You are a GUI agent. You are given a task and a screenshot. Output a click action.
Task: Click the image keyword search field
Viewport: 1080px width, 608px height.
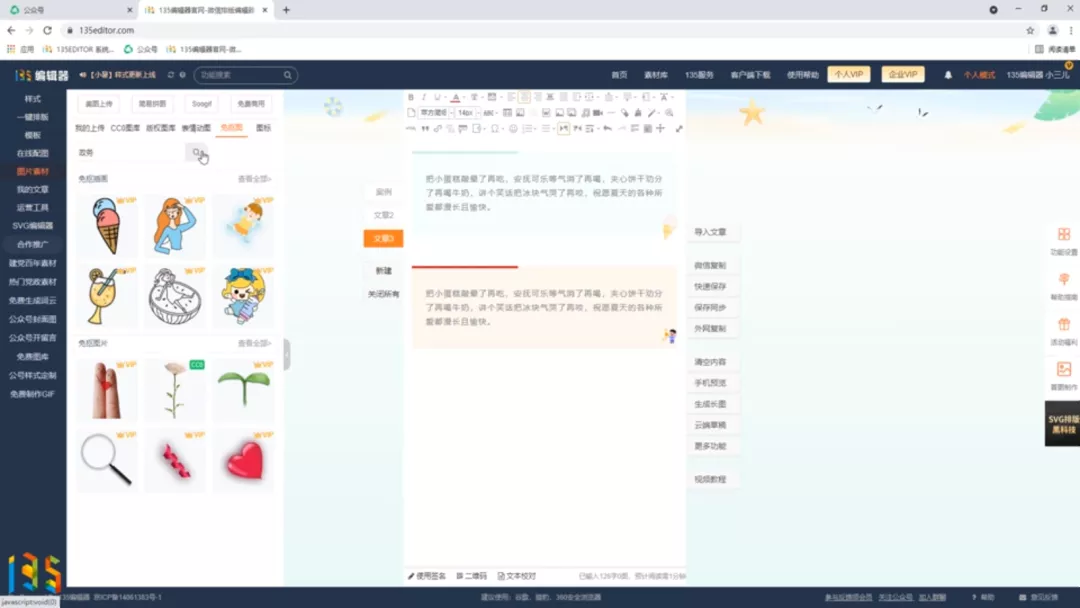(x=129, y=152)
